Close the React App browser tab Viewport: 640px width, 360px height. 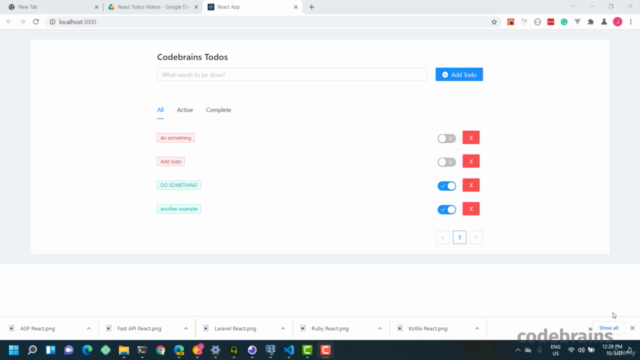point(296,7)
